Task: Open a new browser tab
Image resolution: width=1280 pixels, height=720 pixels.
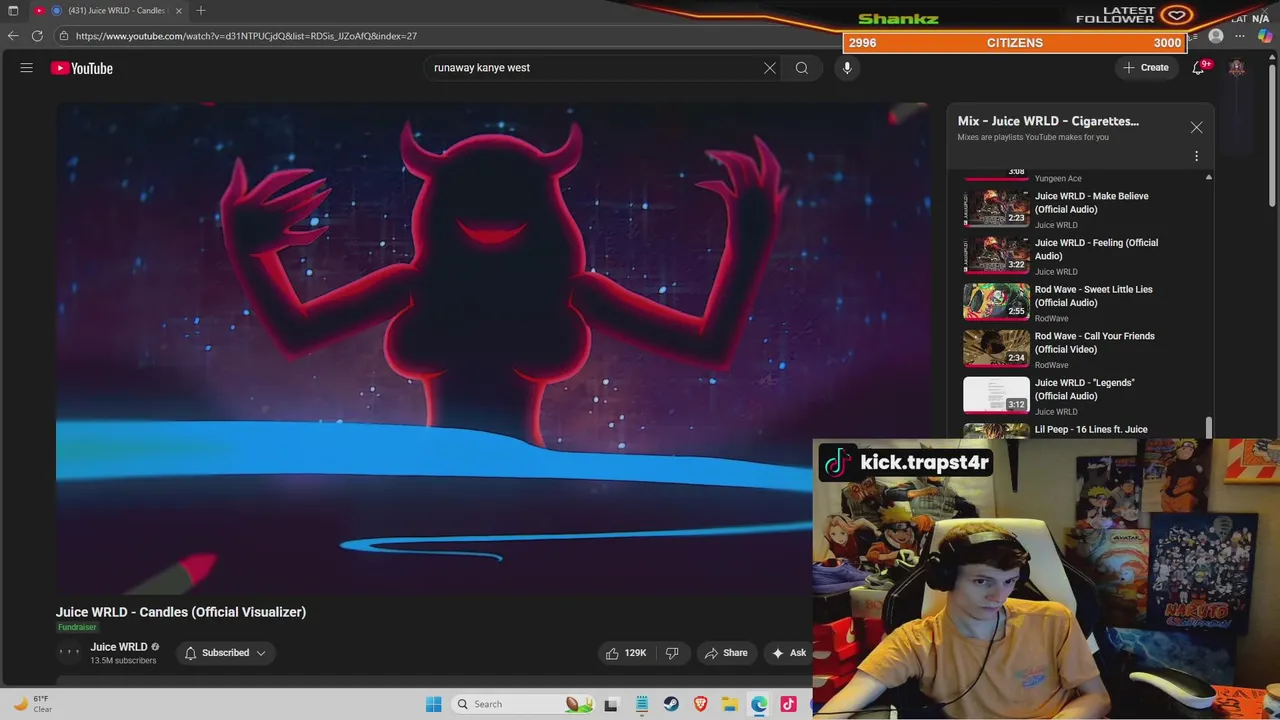Action: point(201,10)
